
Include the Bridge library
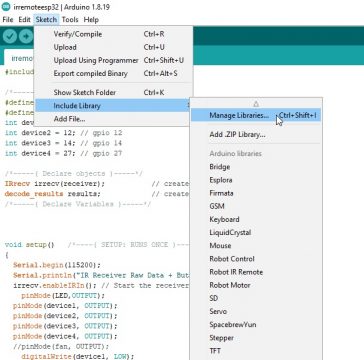click(256, 167)
